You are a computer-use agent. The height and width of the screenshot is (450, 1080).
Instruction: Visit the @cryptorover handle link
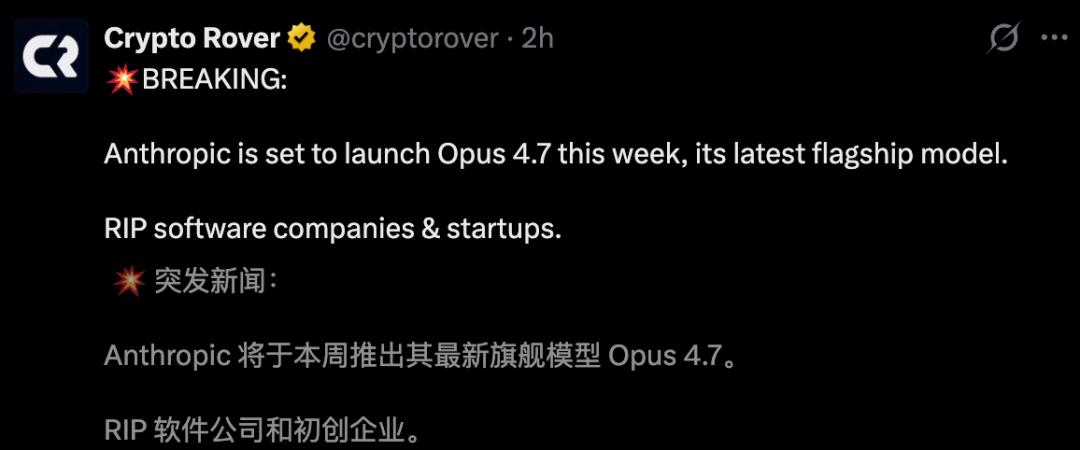coord(411,39)
